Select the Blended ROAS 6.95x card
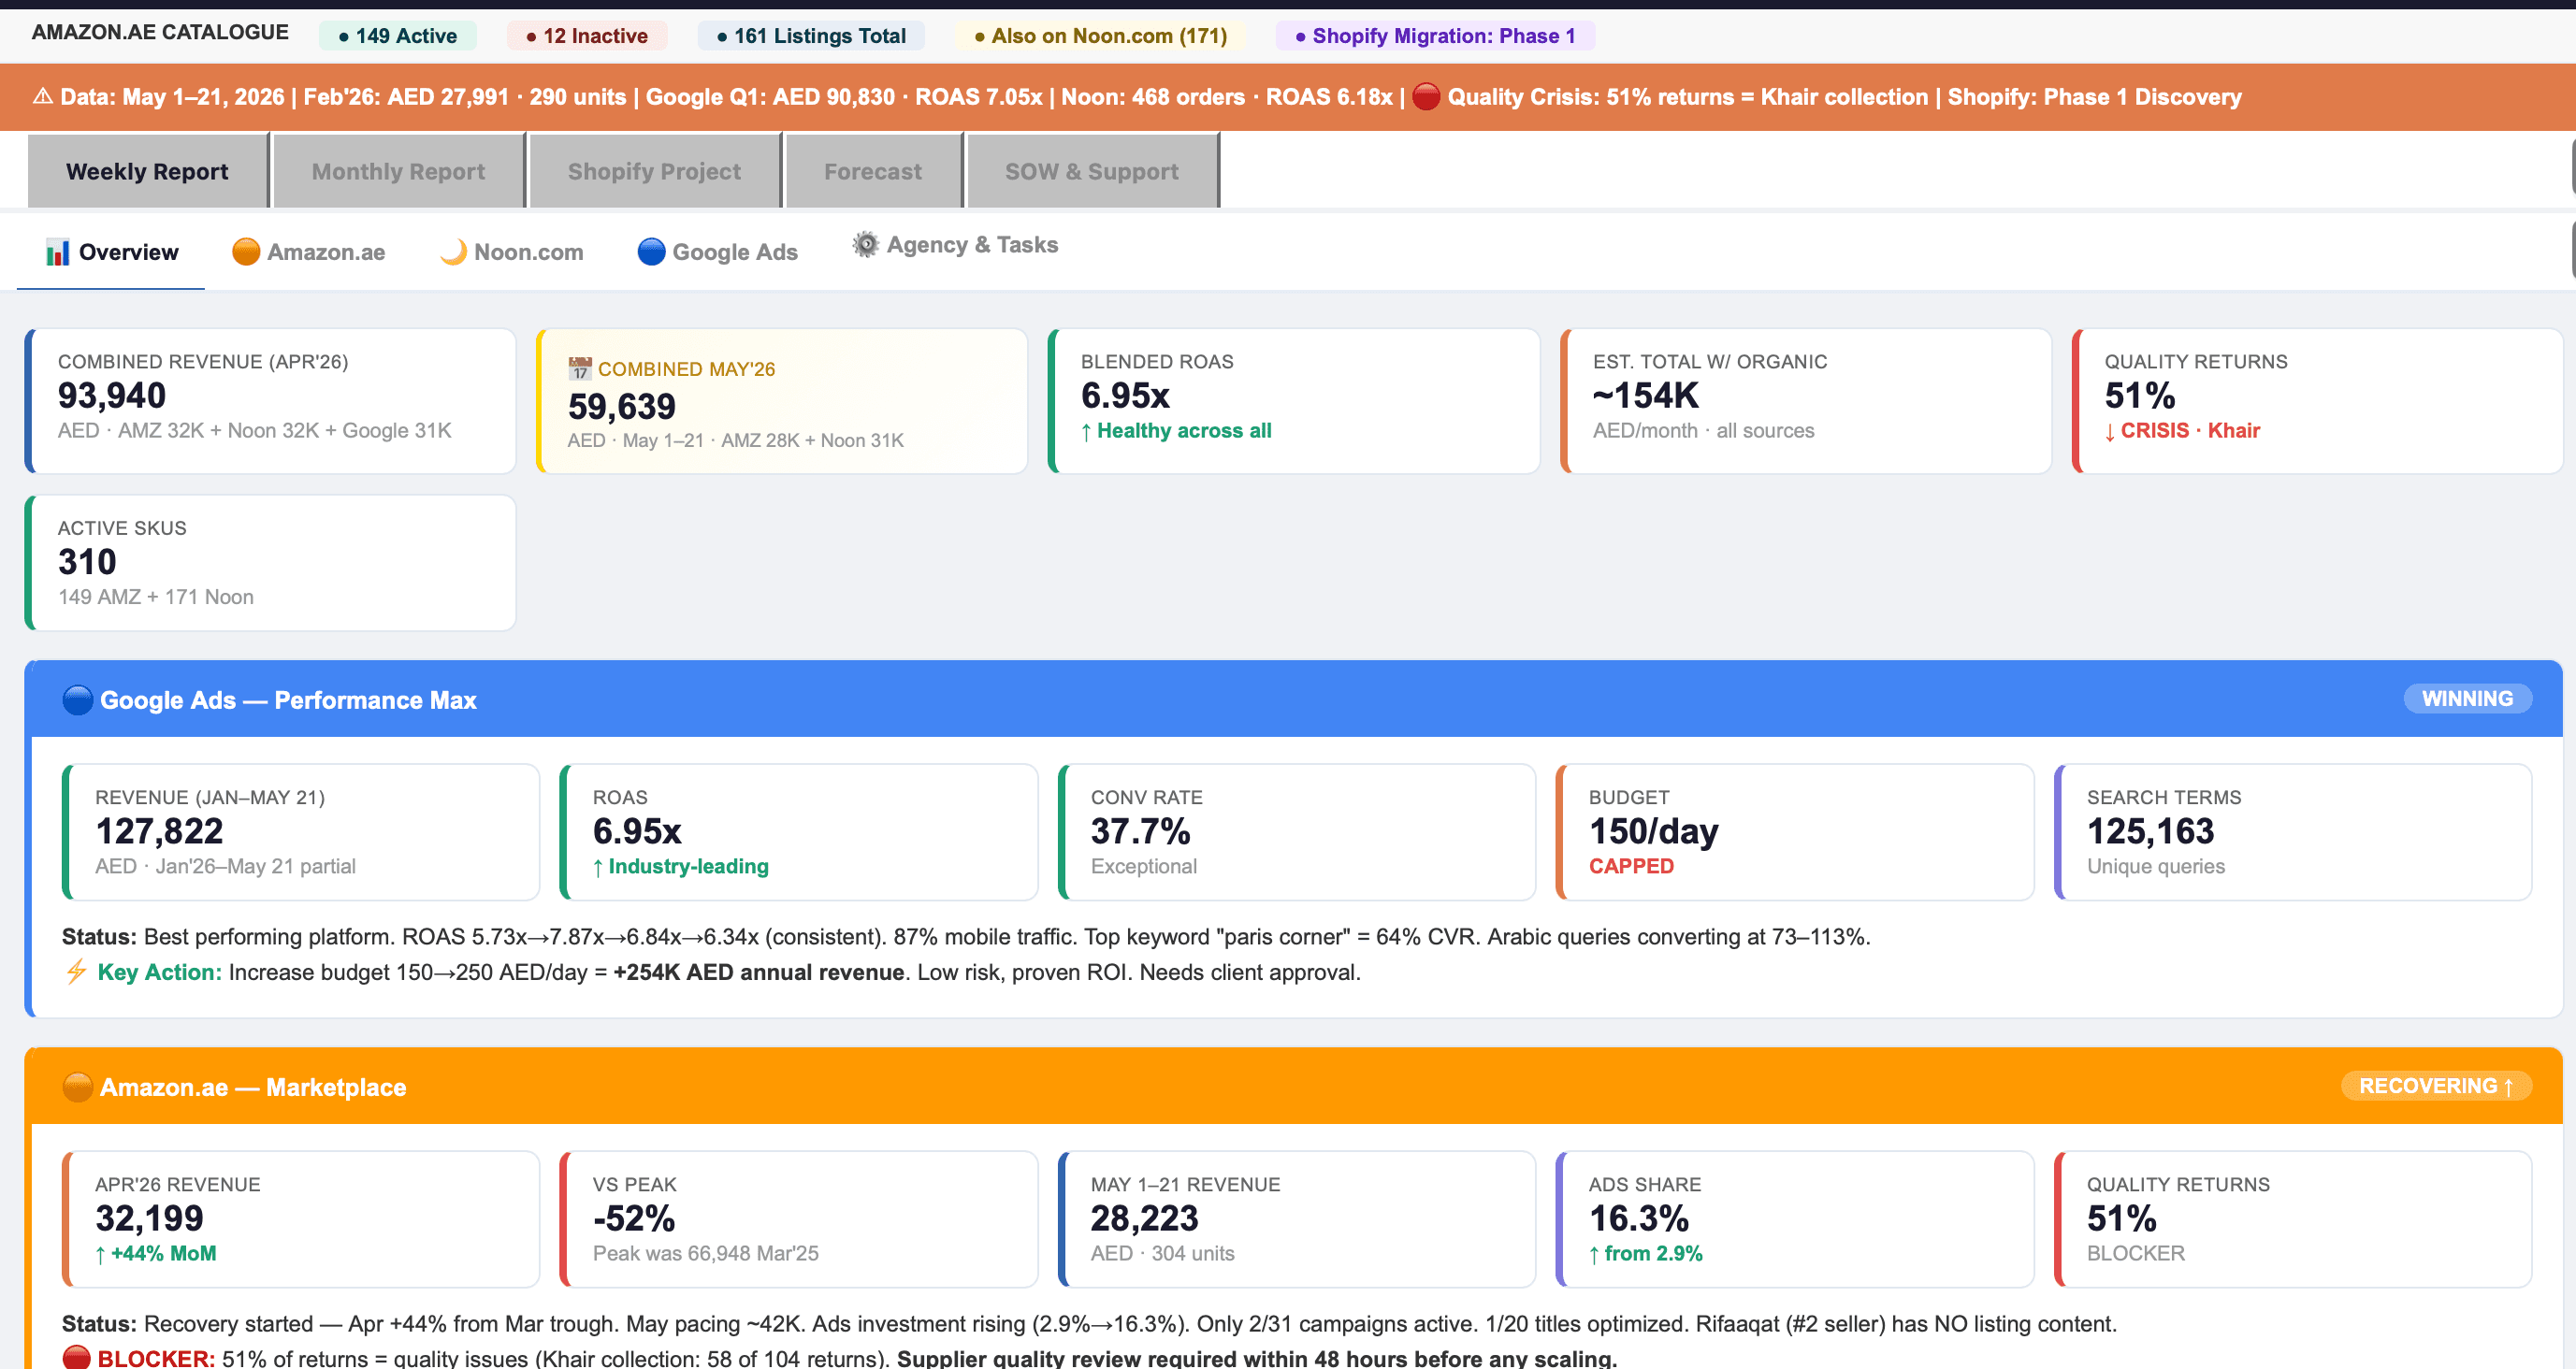Screen dimensions: 2576x1369 click(x=1294, y=401)
